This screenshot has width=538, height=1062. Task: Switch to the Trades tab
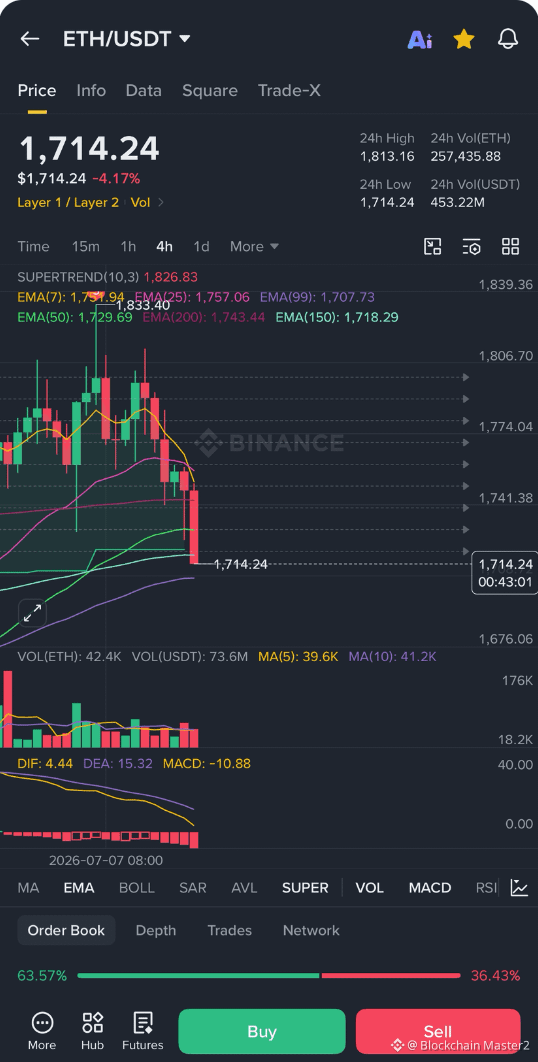coord(230,930)
